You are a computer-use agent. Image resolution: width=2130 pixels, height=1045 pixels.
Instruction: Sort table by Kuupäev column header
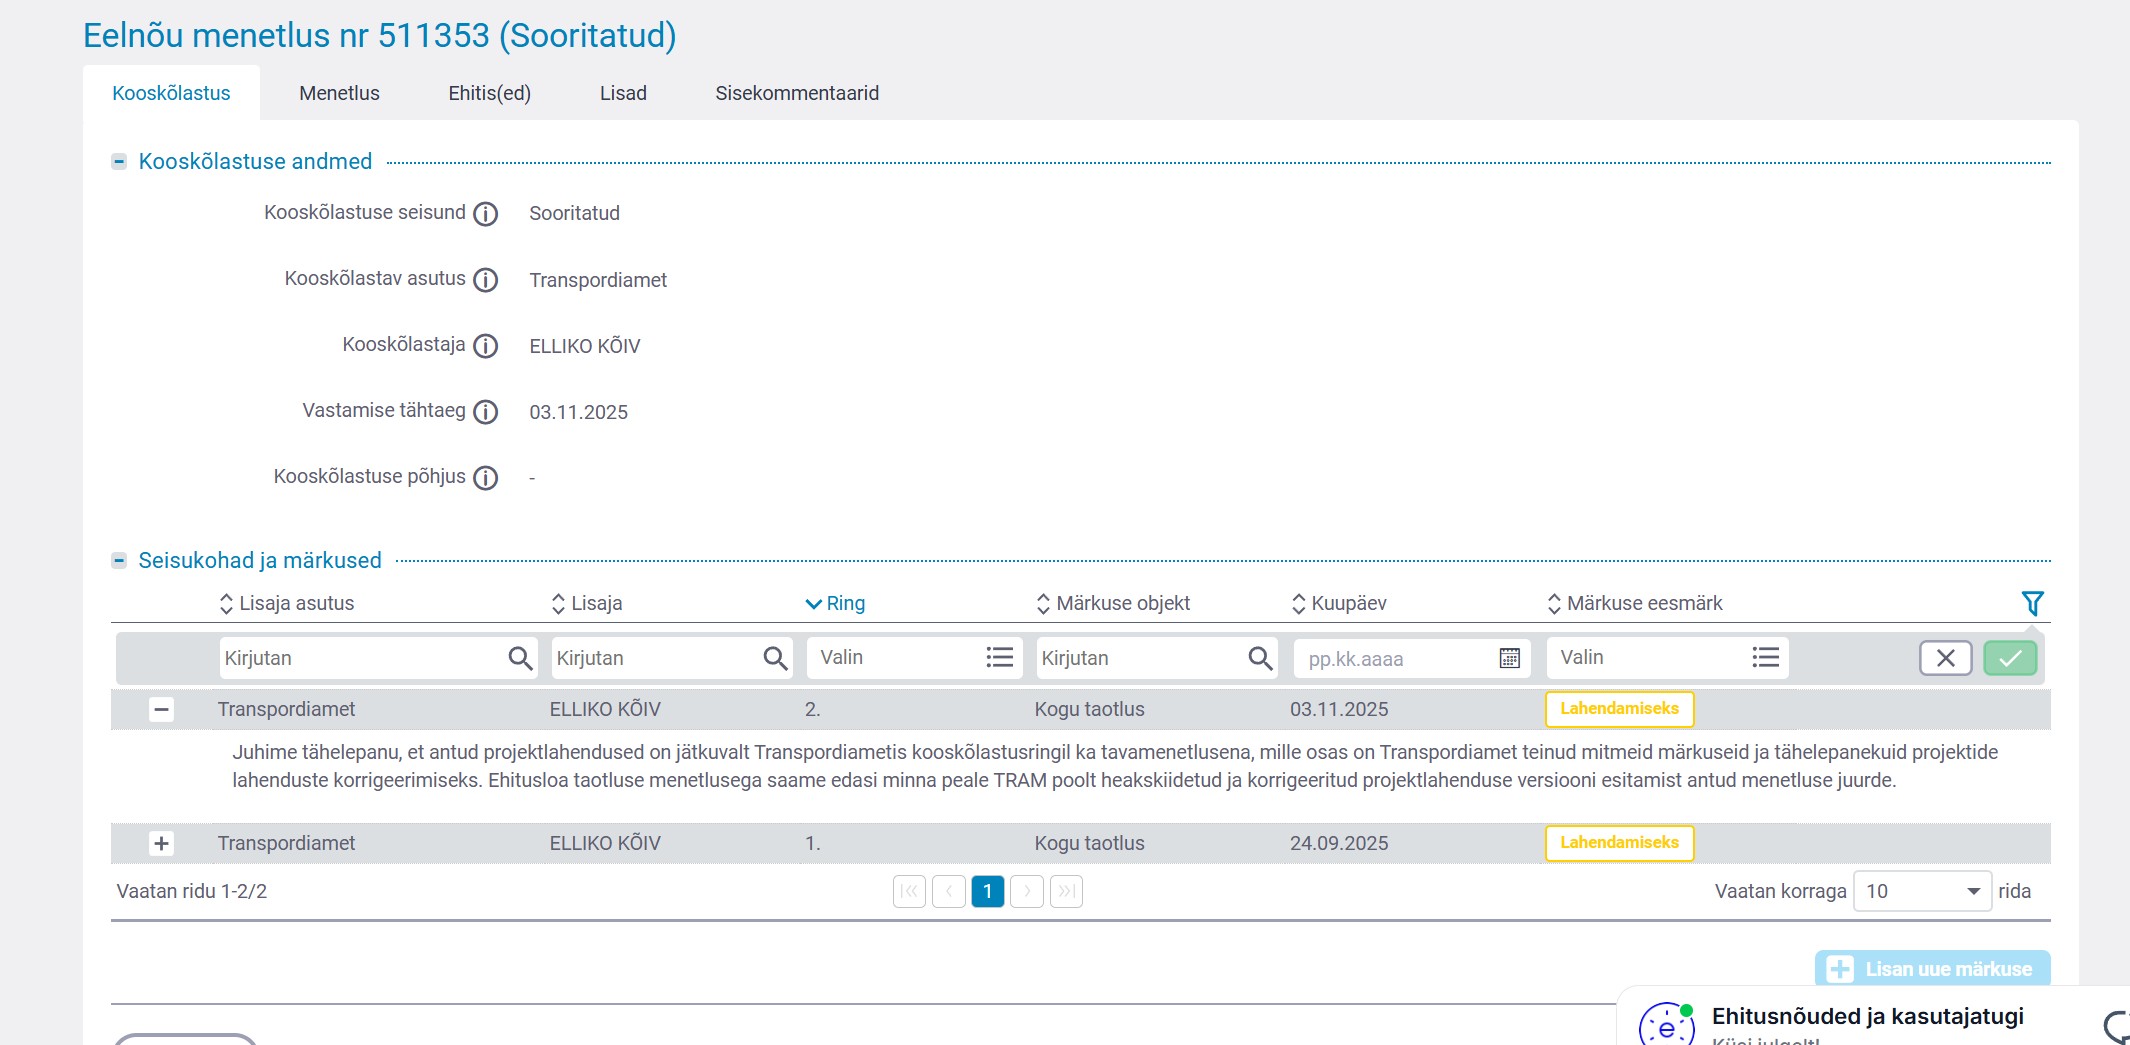point(1348,603)
